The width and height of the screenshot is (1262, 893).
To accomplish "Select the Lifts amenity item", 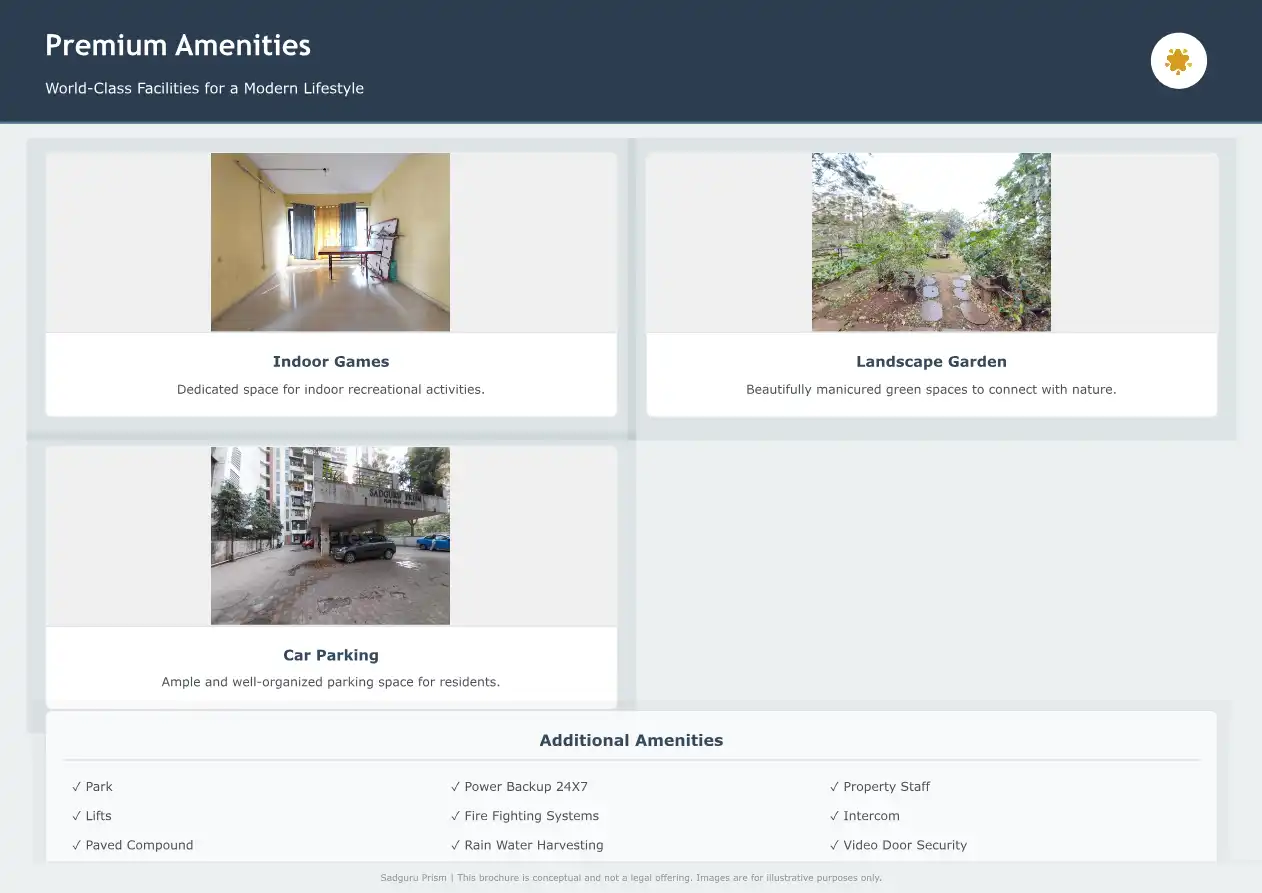I will [x=98, y=816].
